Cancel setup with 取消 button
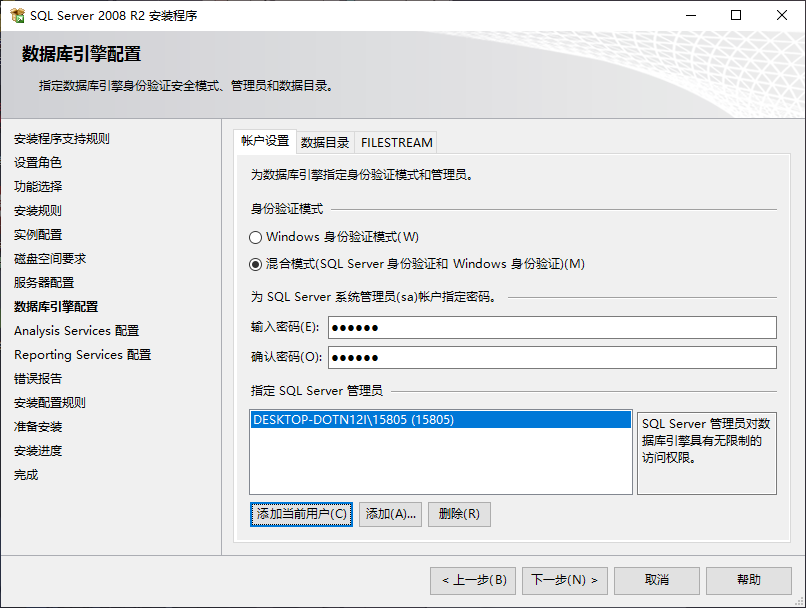806x608 pixels. (x=657, y=580)
